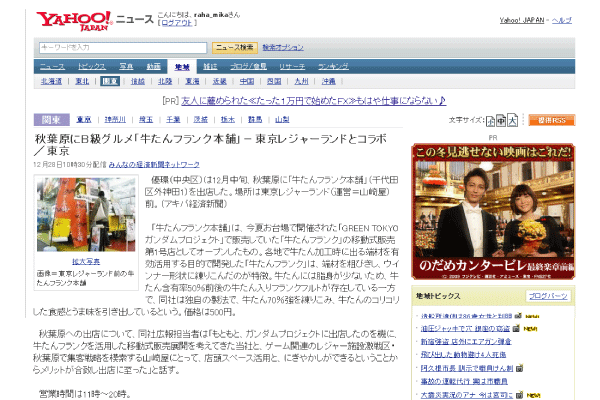Click the 地域トピックス panel heading
Screen dimensions: 600x400
438,296
